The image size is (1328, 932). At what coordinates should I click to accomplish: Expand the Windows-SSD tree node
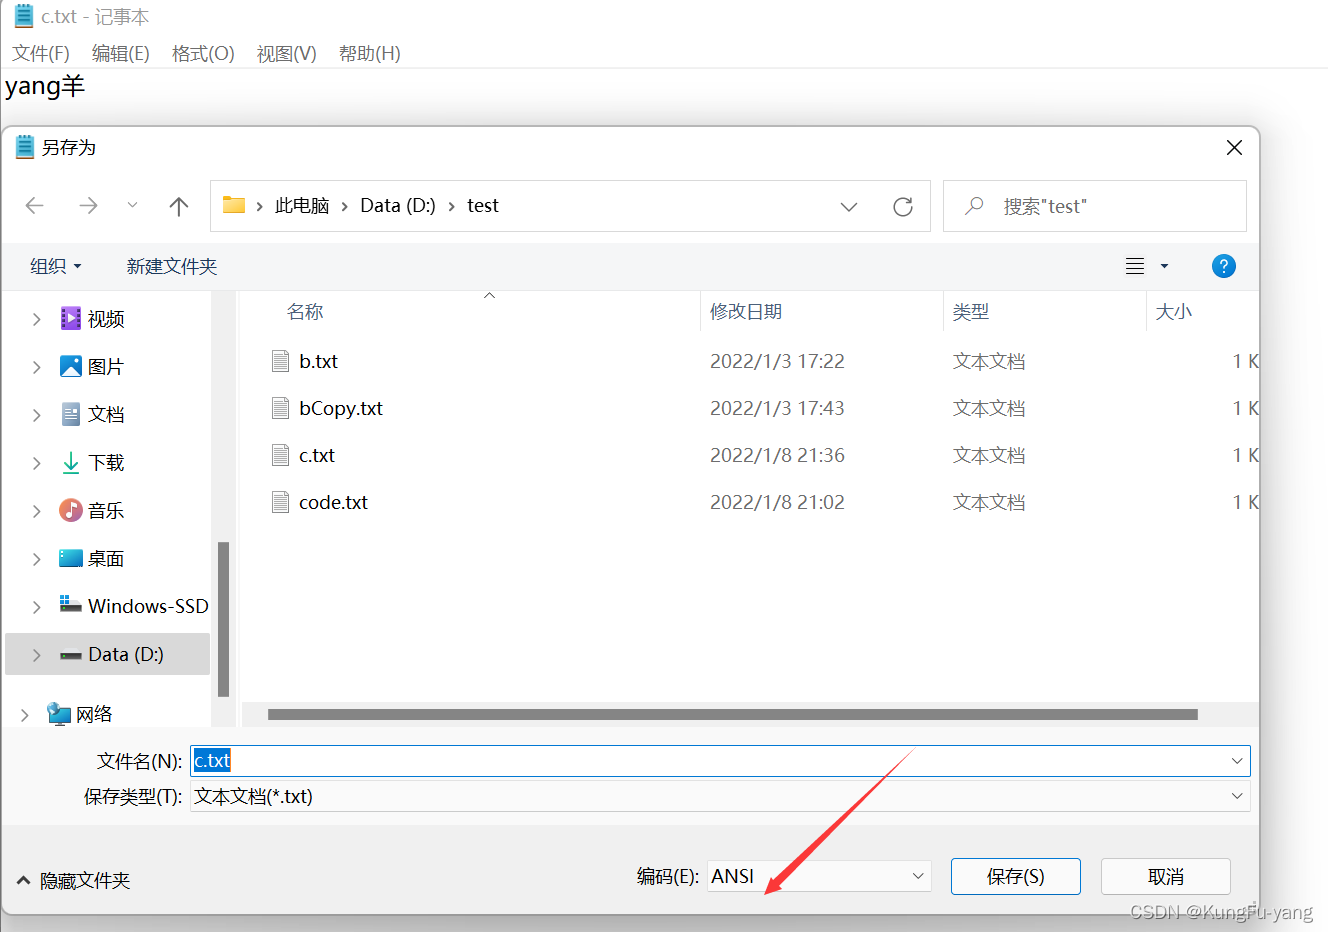click(37, 607)
